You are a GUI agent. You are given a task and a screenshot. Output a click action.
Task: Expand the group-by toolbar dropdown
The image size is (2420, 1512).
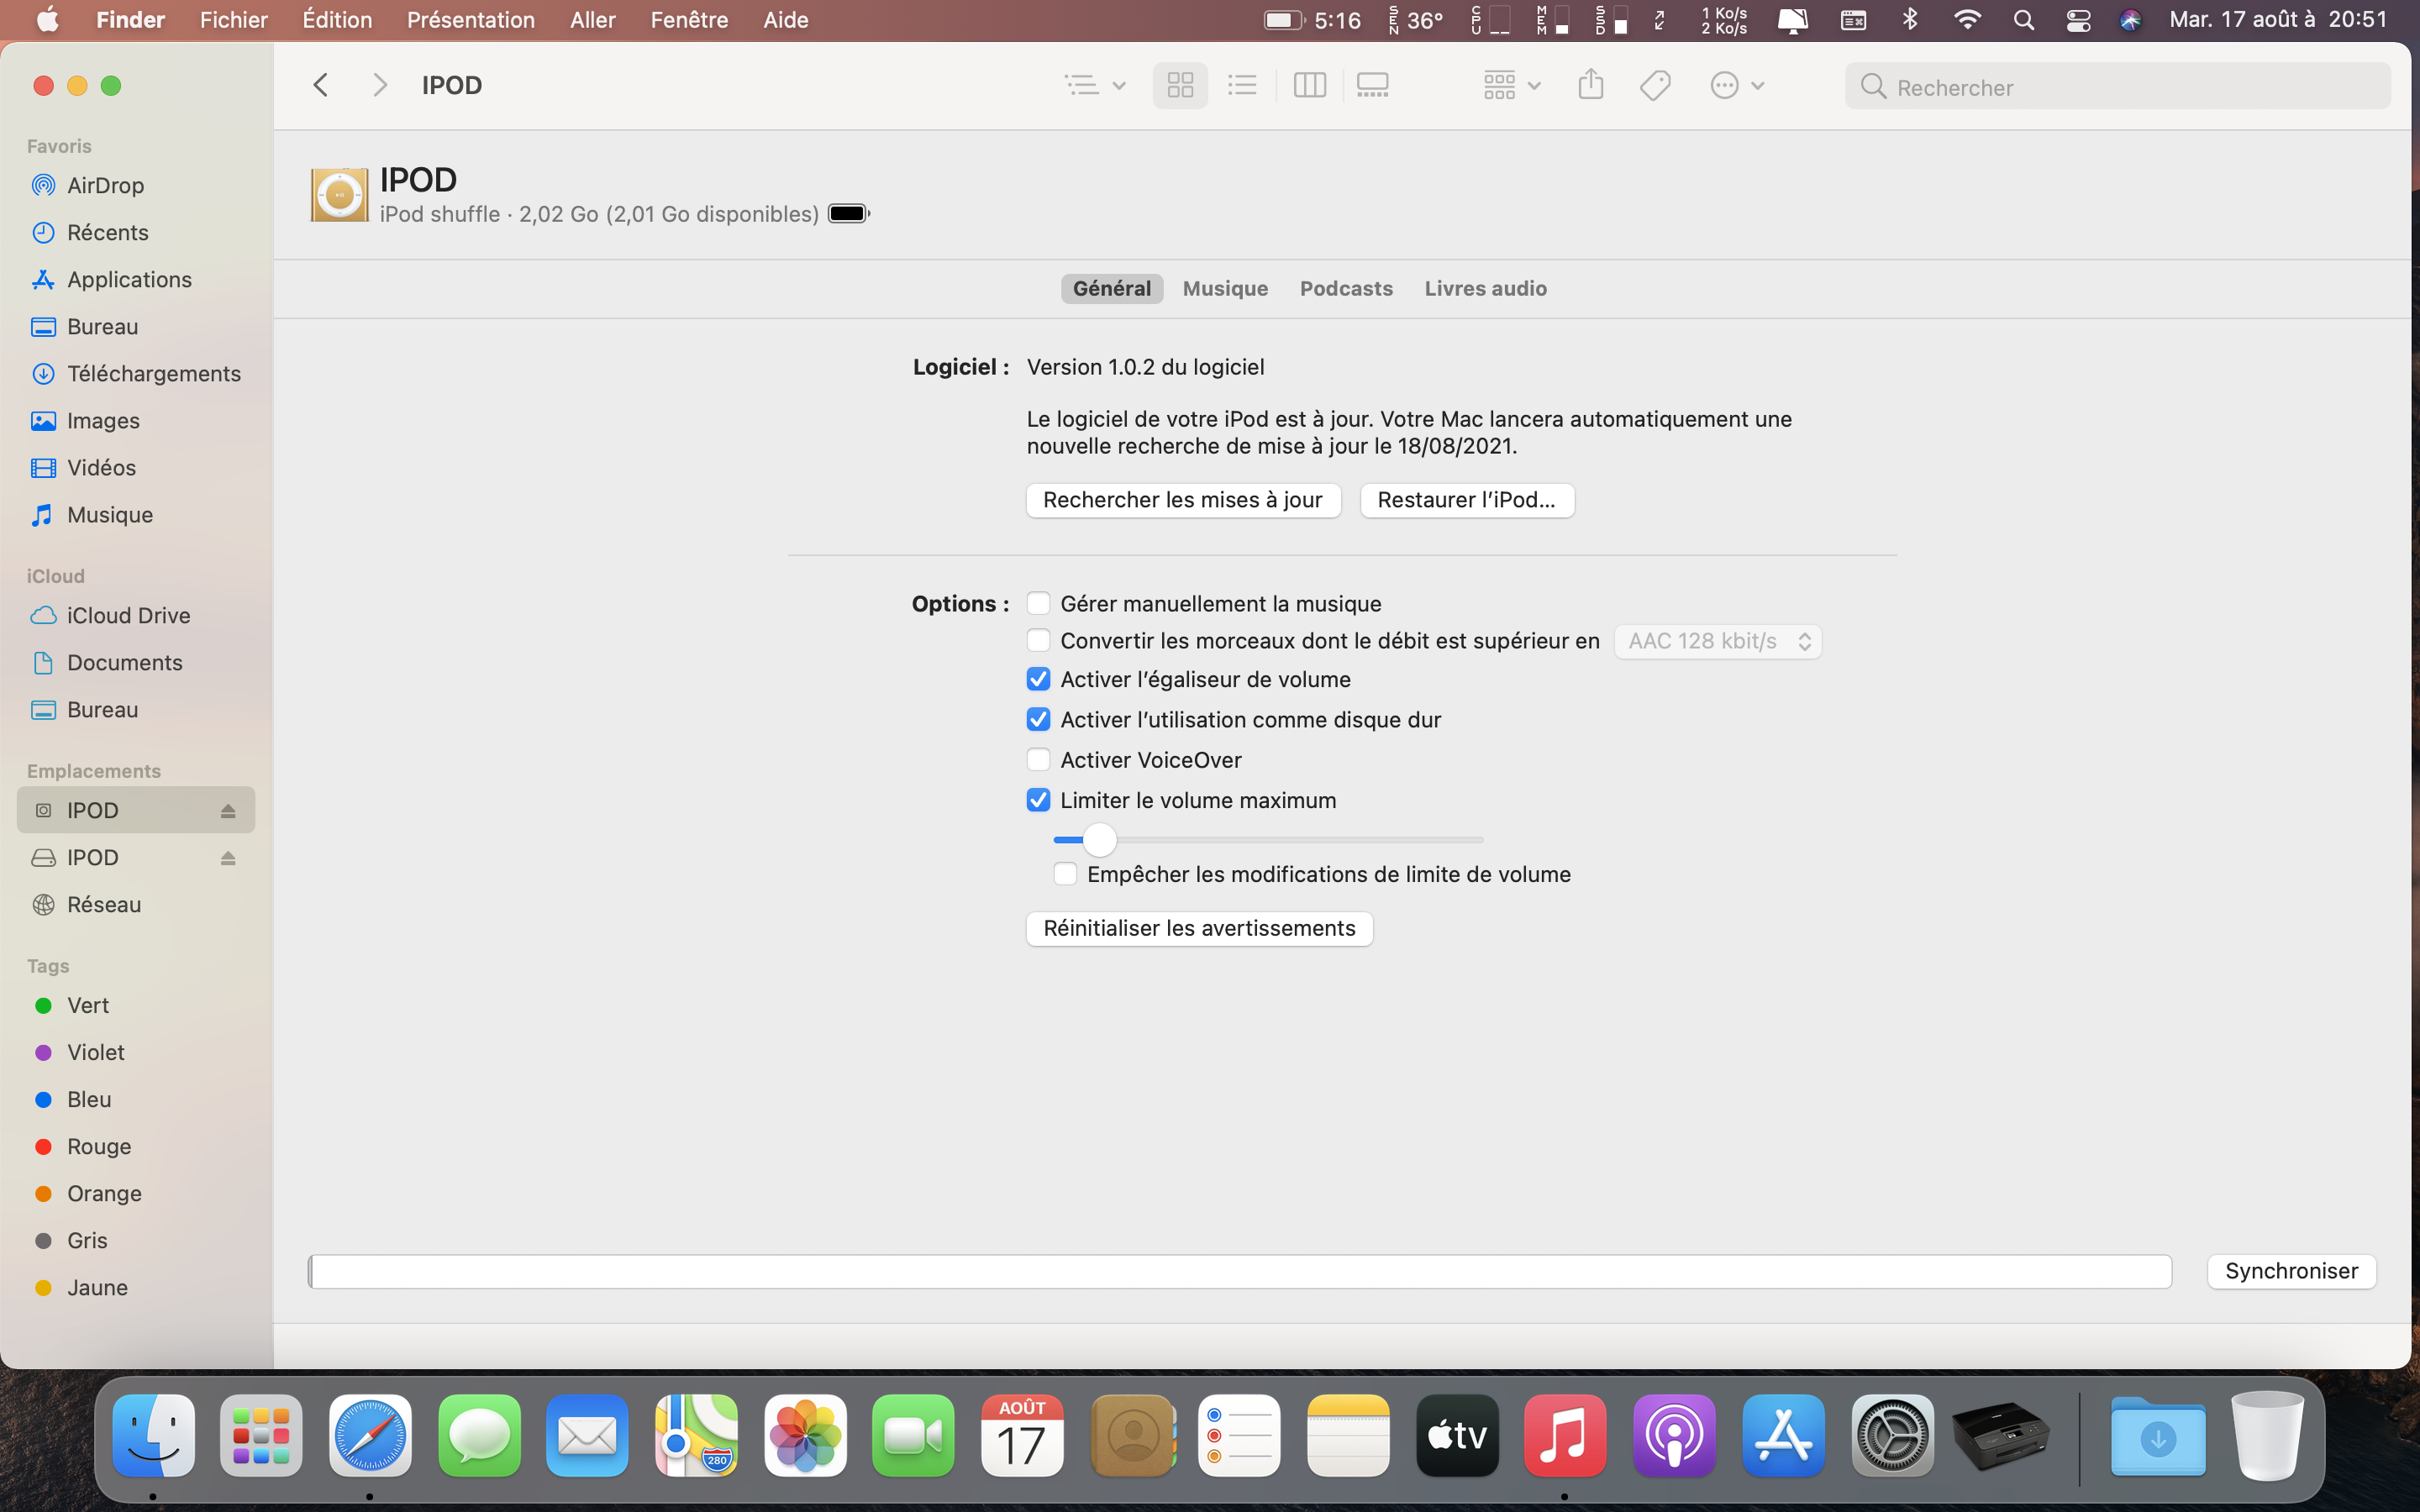point(1511,86)
